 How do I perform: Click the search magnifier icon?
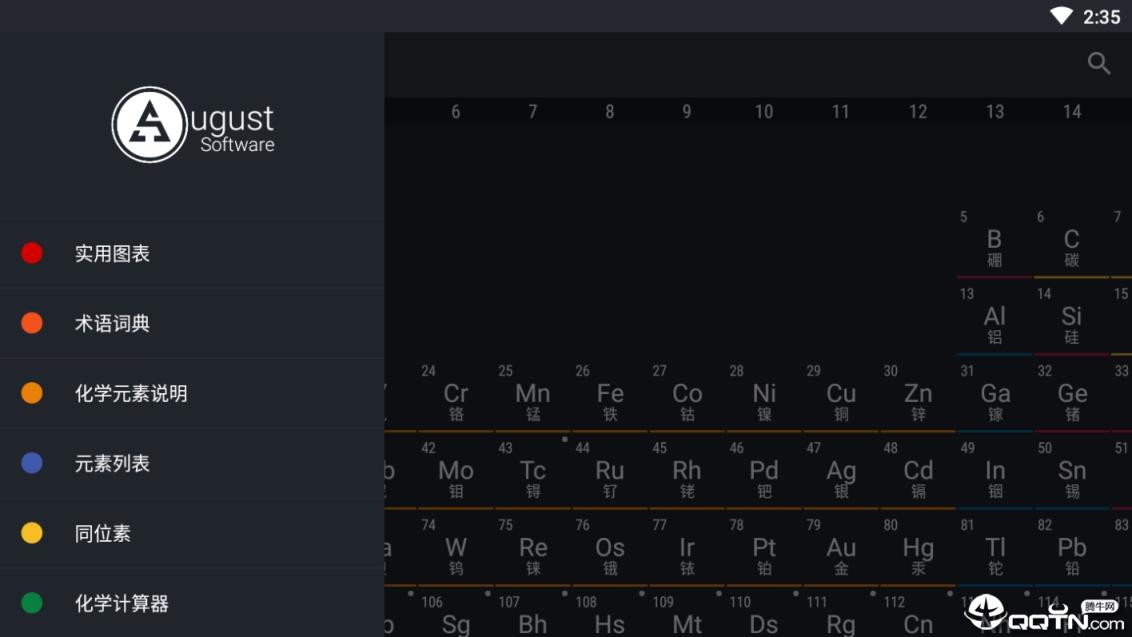1099,64
